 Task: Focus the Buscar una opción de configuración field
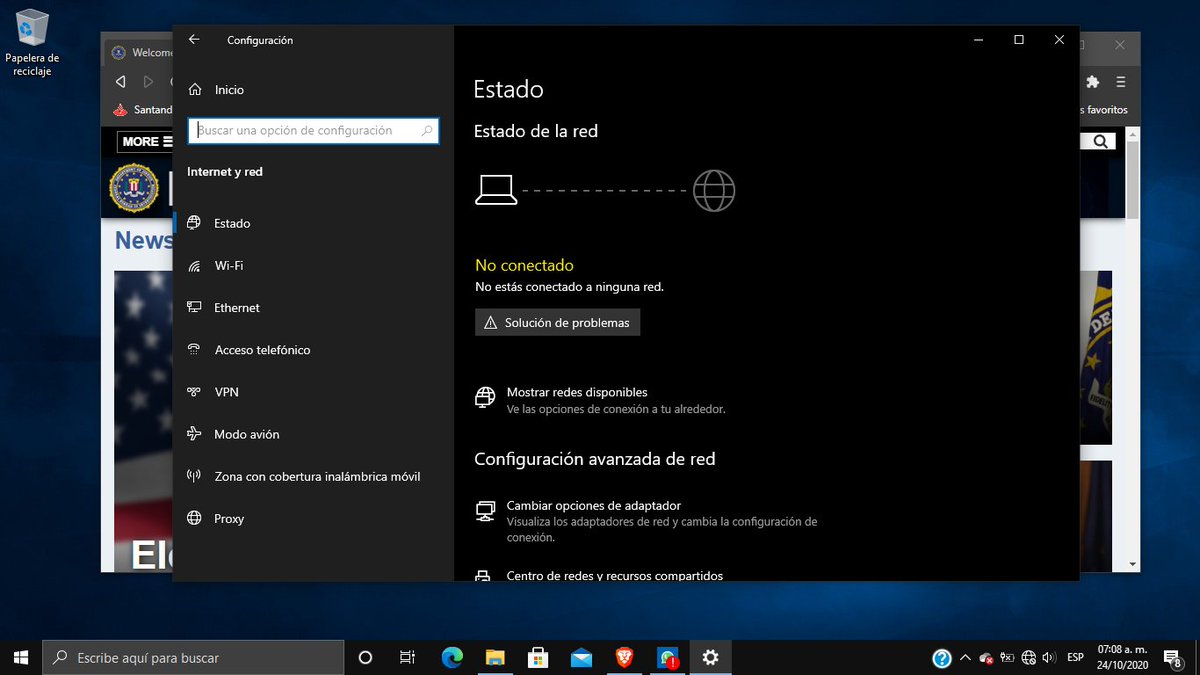coord(313,130)
